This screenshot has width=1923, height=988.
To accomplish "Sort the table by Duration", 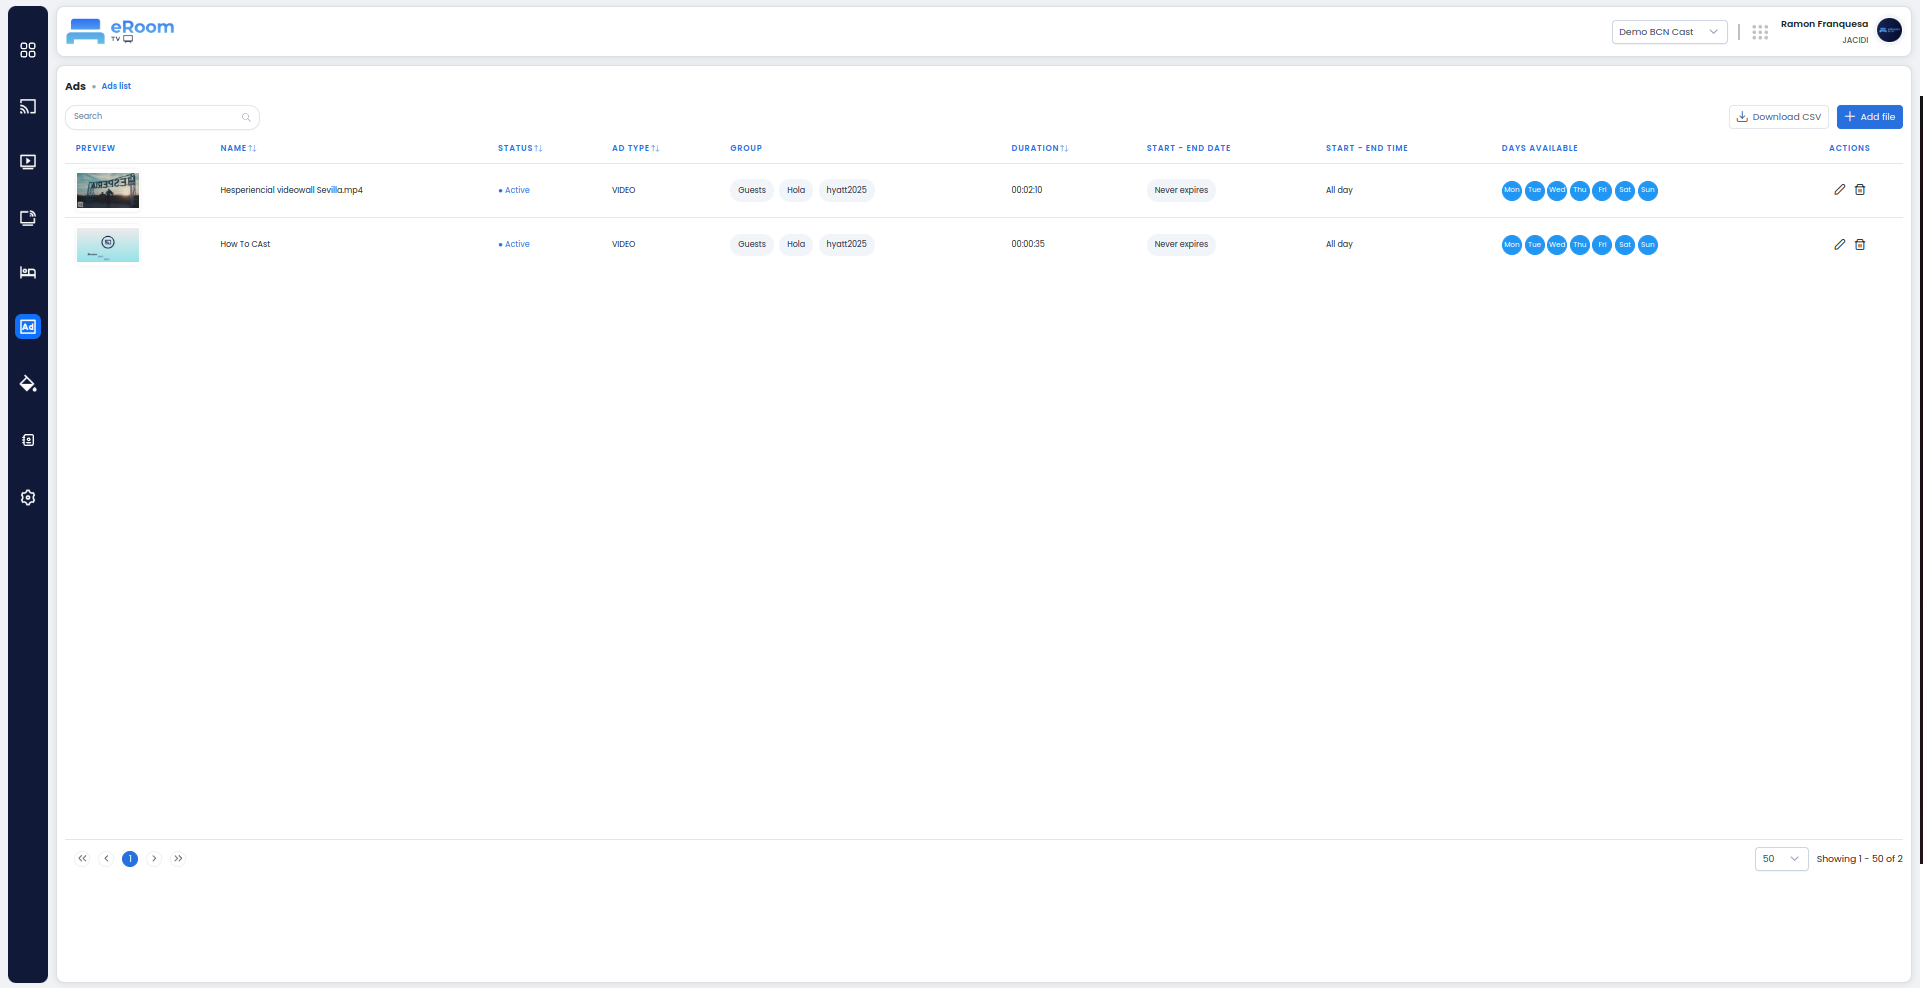I will coord(1039,148).
